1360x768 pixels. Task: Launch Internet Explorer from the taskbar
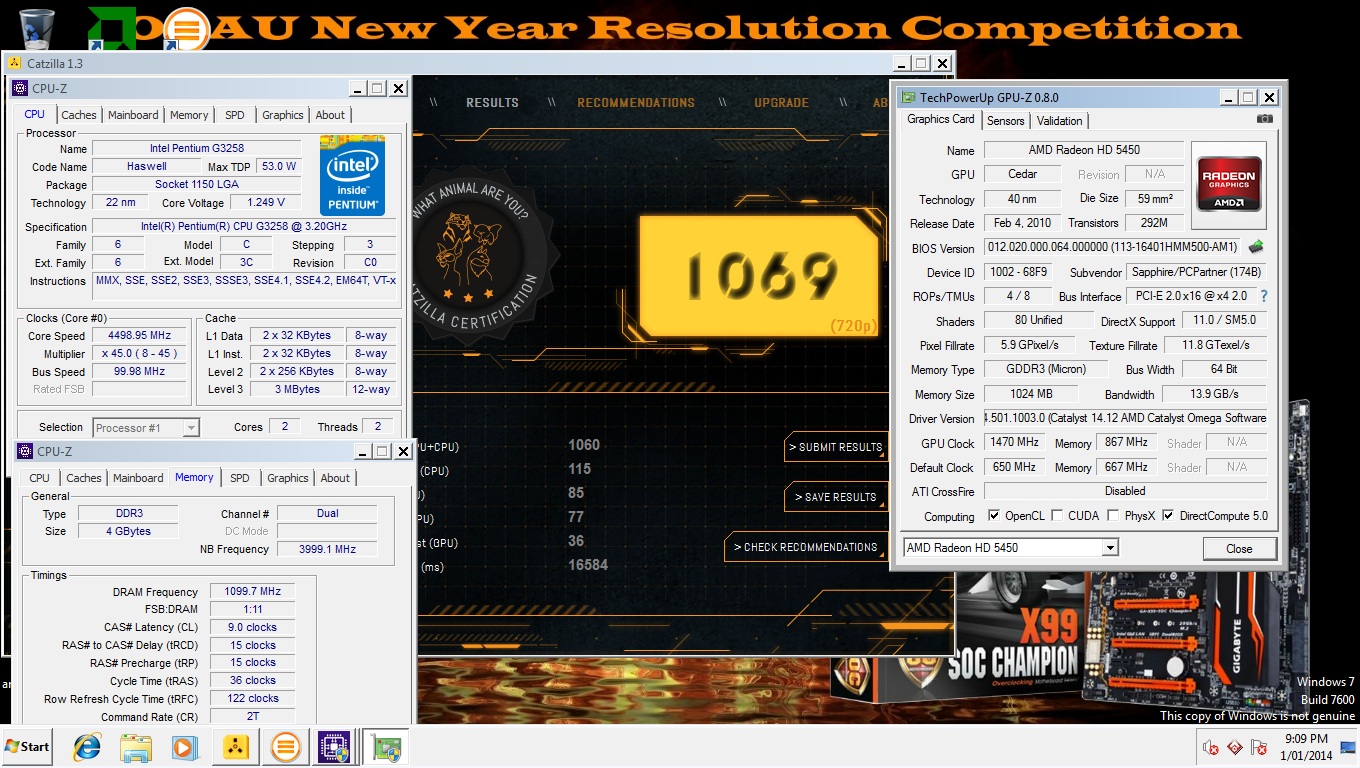tap(87, 747)
